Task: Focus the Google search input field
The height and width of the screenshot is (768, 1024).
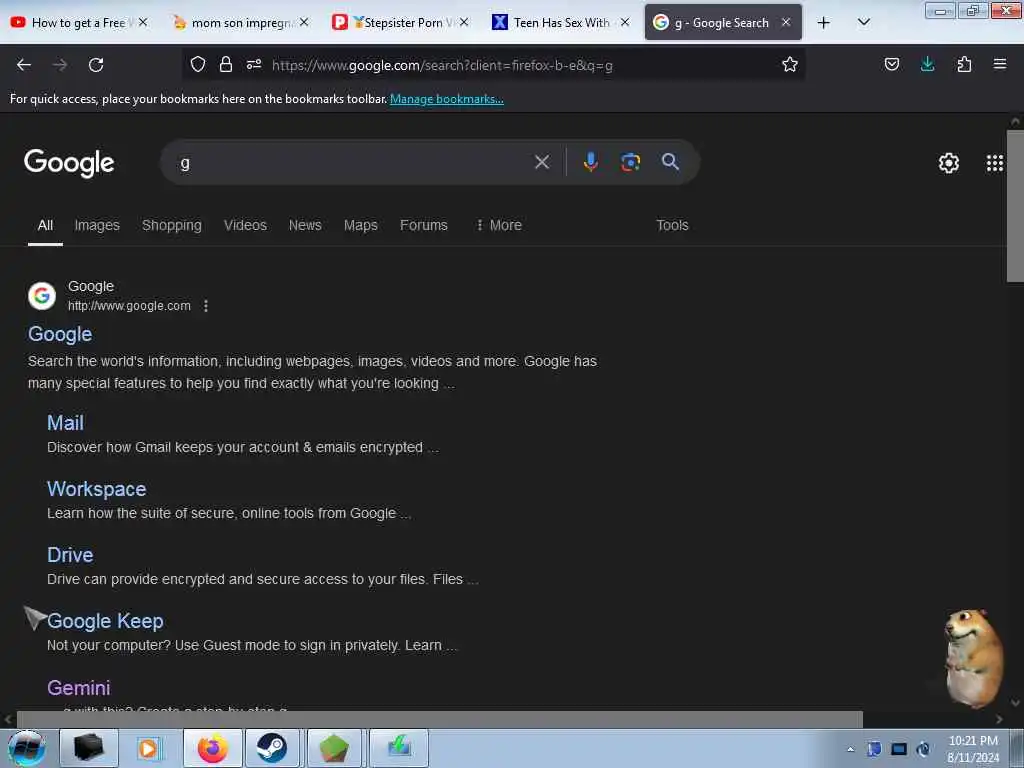Action: point(353,162)
